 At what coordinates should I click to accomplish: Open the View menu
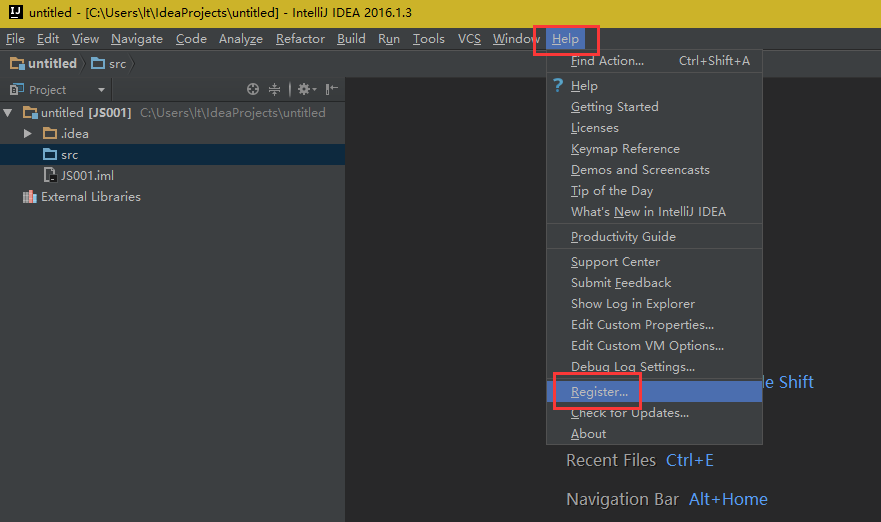click(x=85, y=39)
